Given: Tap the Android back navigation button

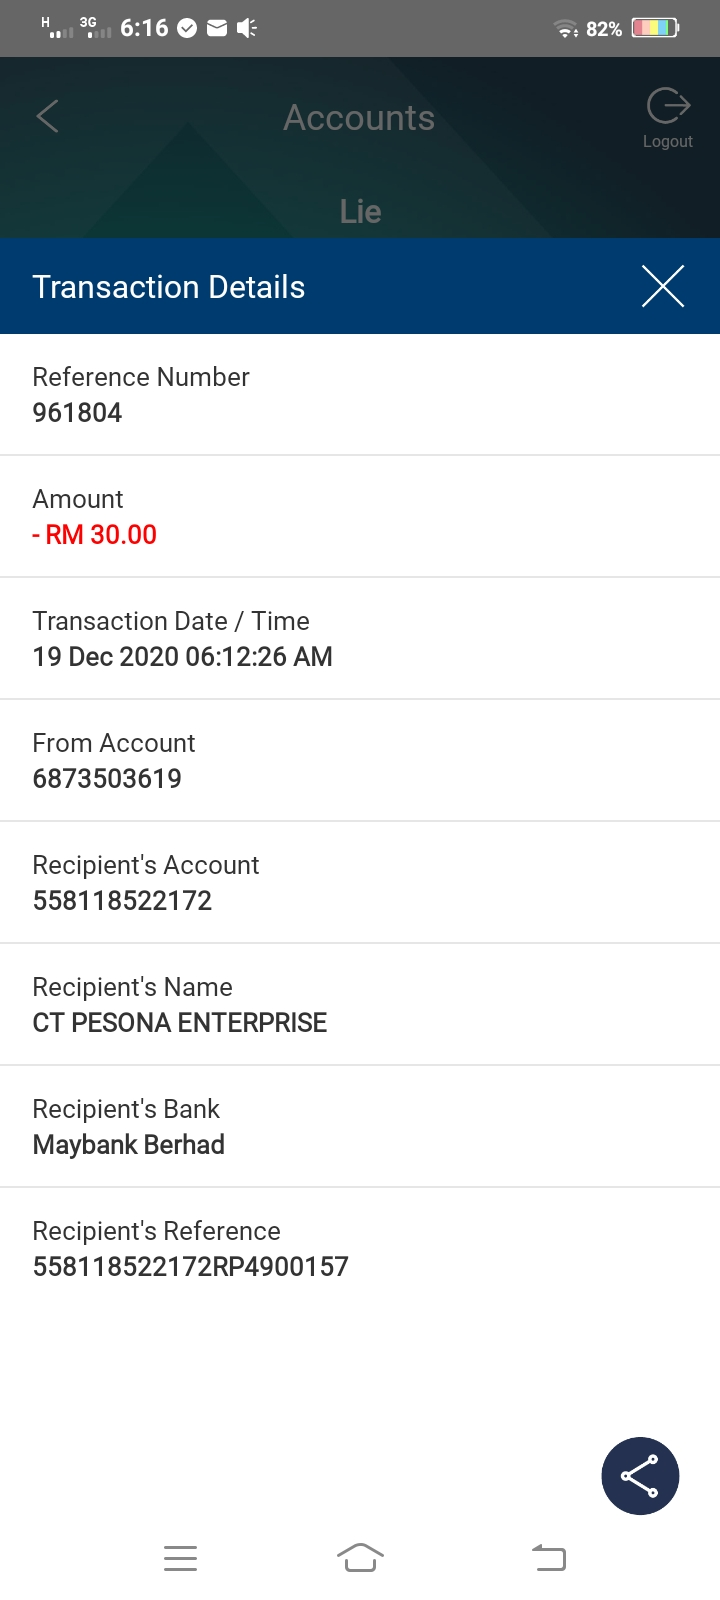Looking at the screenshot, I should 548,1558.
